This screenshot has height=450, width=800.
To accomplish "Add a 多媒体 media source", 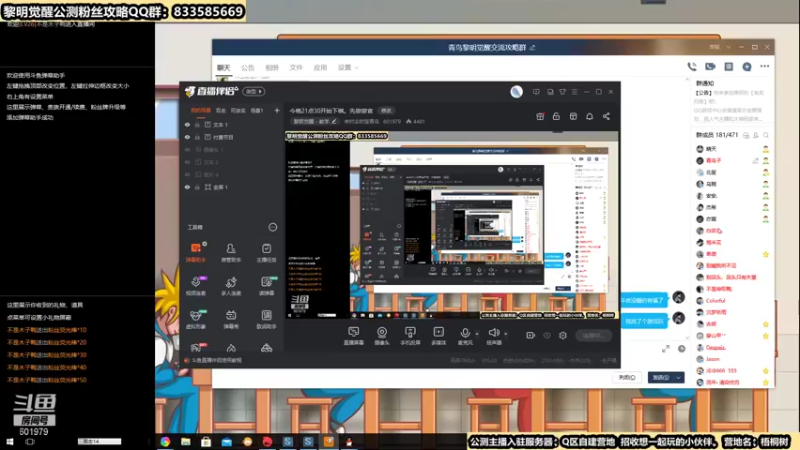I will [438, 336].
